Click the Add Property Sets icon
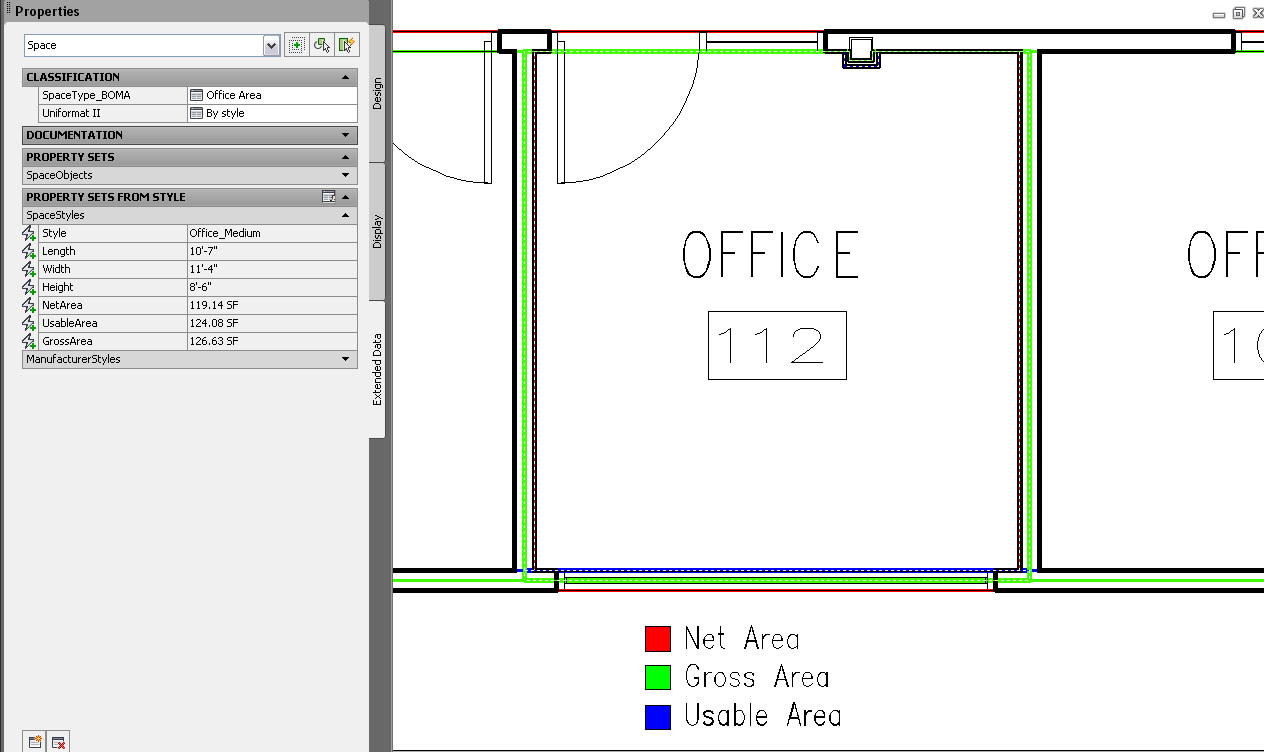 35,741
